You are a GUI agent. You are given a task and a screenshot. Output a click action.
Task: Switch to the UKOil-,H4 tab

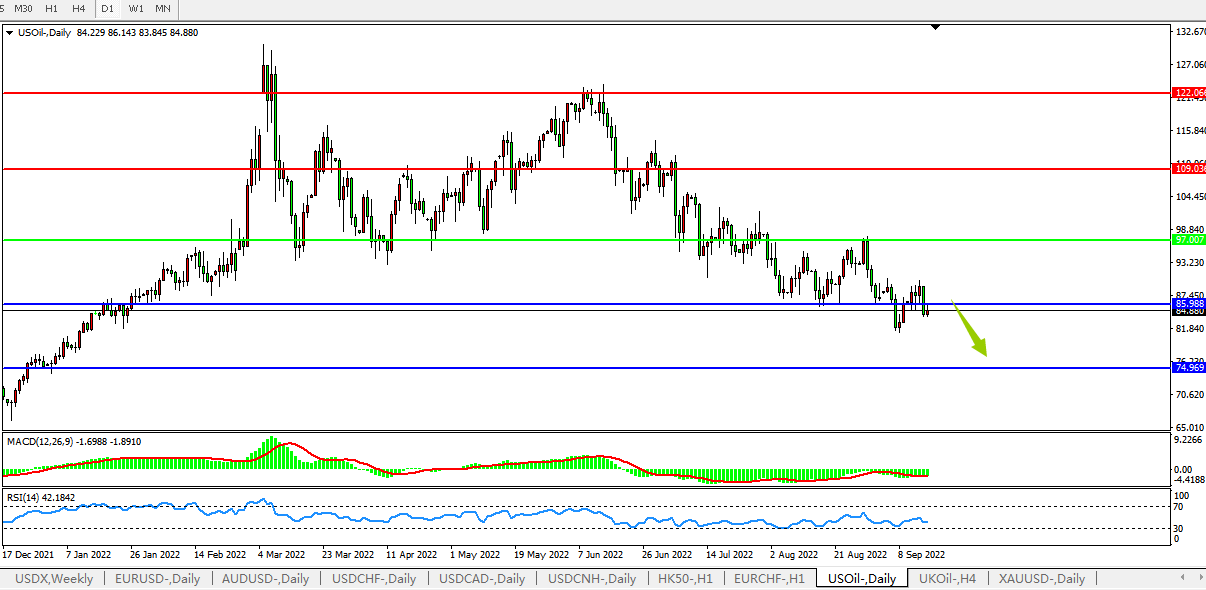(947, 579)
